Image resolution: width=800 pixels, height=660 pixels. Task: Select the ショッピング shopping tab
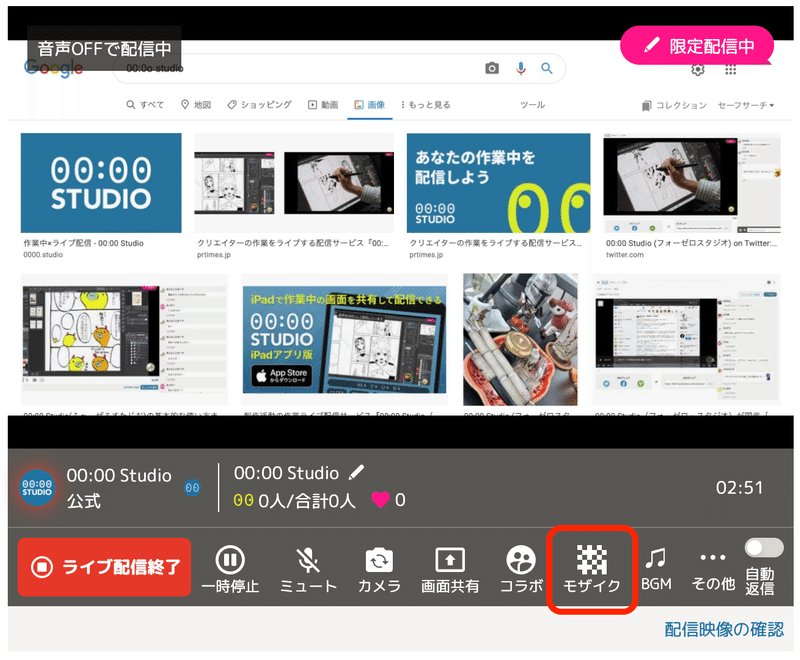(x=260, y=105)
